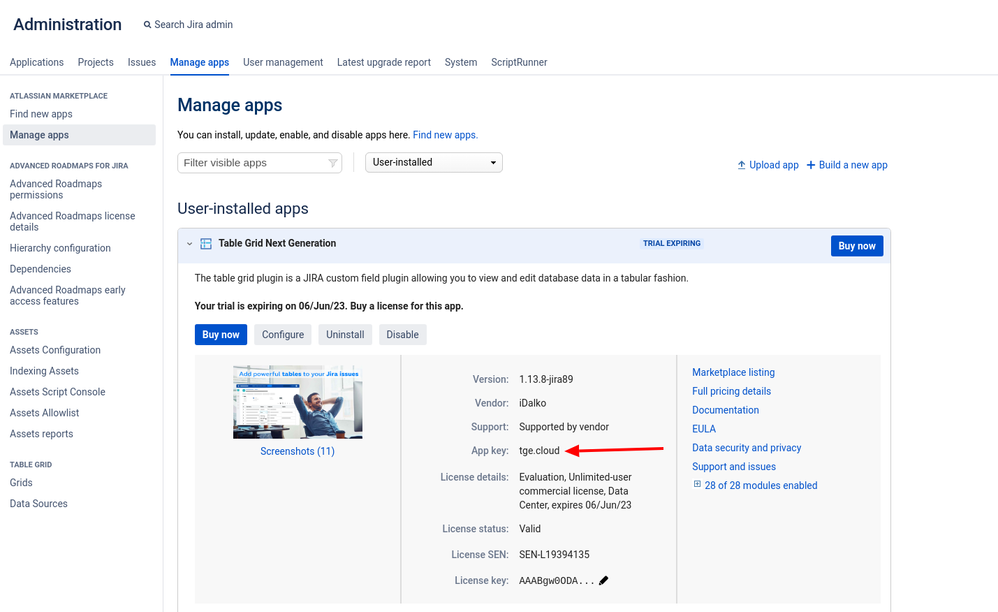The width and height of the screenshot is (998, 612).
Task: Open Indexing Assets
Action: click(44, 371)
